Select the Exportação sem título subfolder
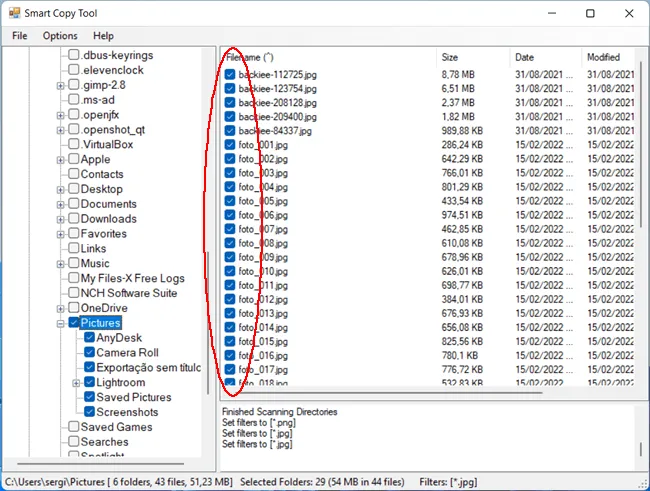 click(148, 367)
